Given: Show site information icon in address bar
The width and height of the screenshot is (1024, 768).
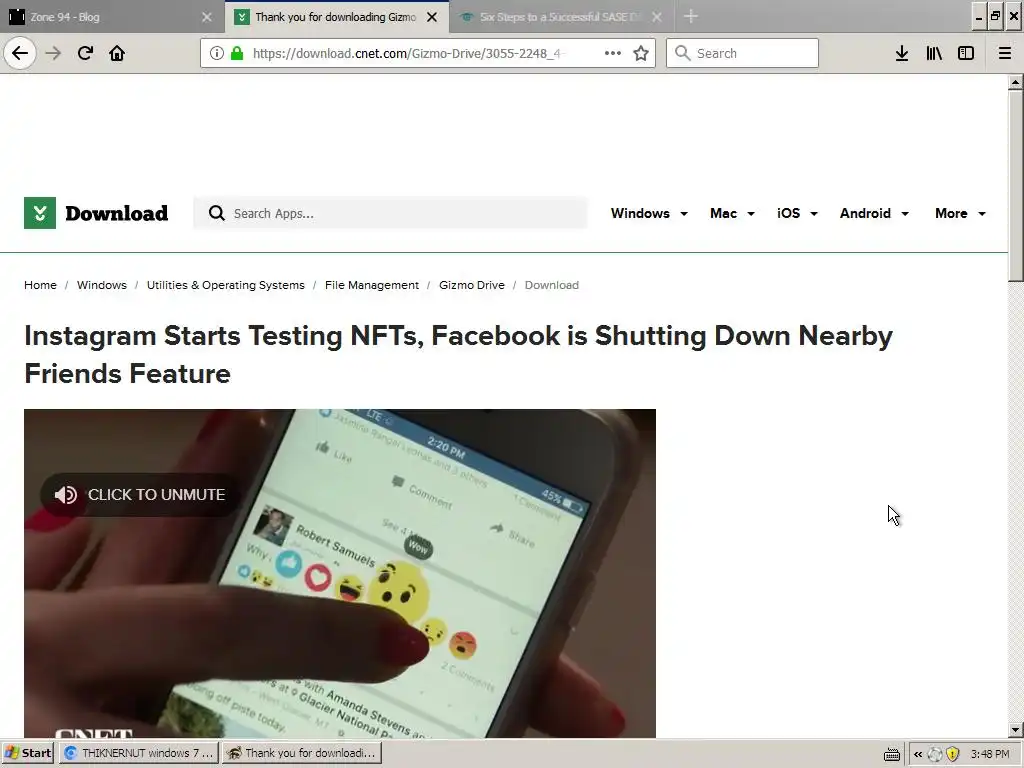Looking at the screenshot, I should pos(216,53).
